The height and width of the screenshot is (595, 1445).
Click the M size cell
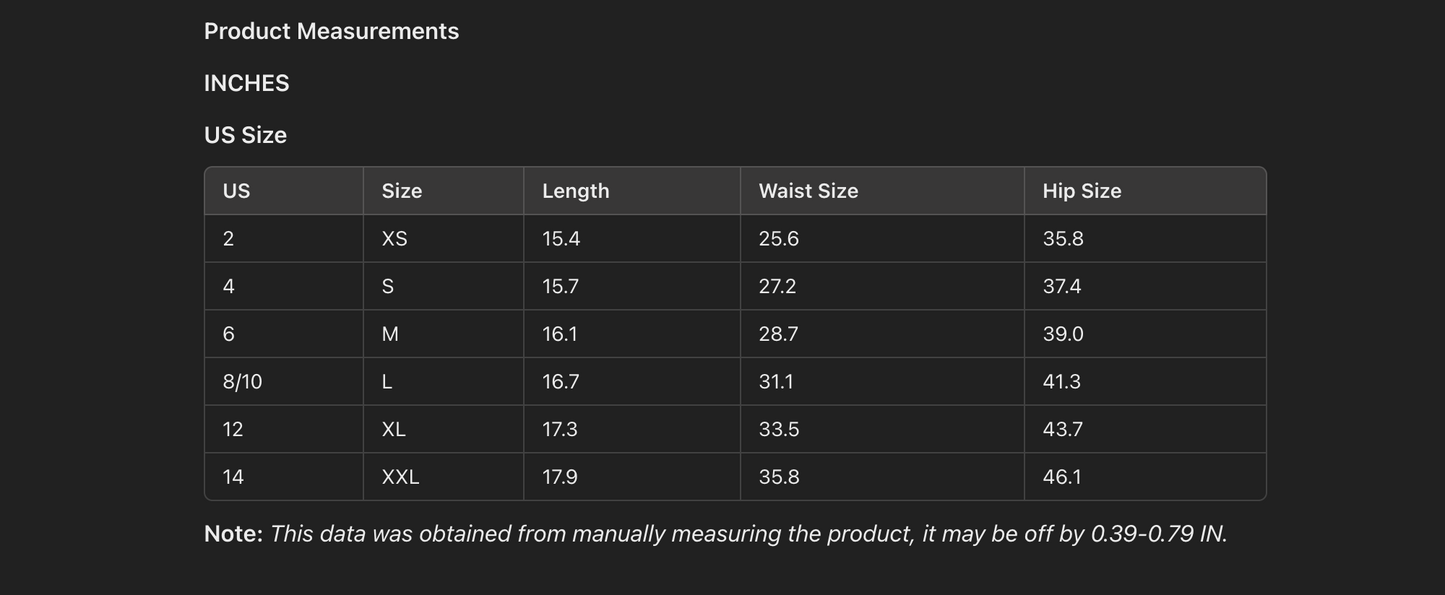click(390, 334)
